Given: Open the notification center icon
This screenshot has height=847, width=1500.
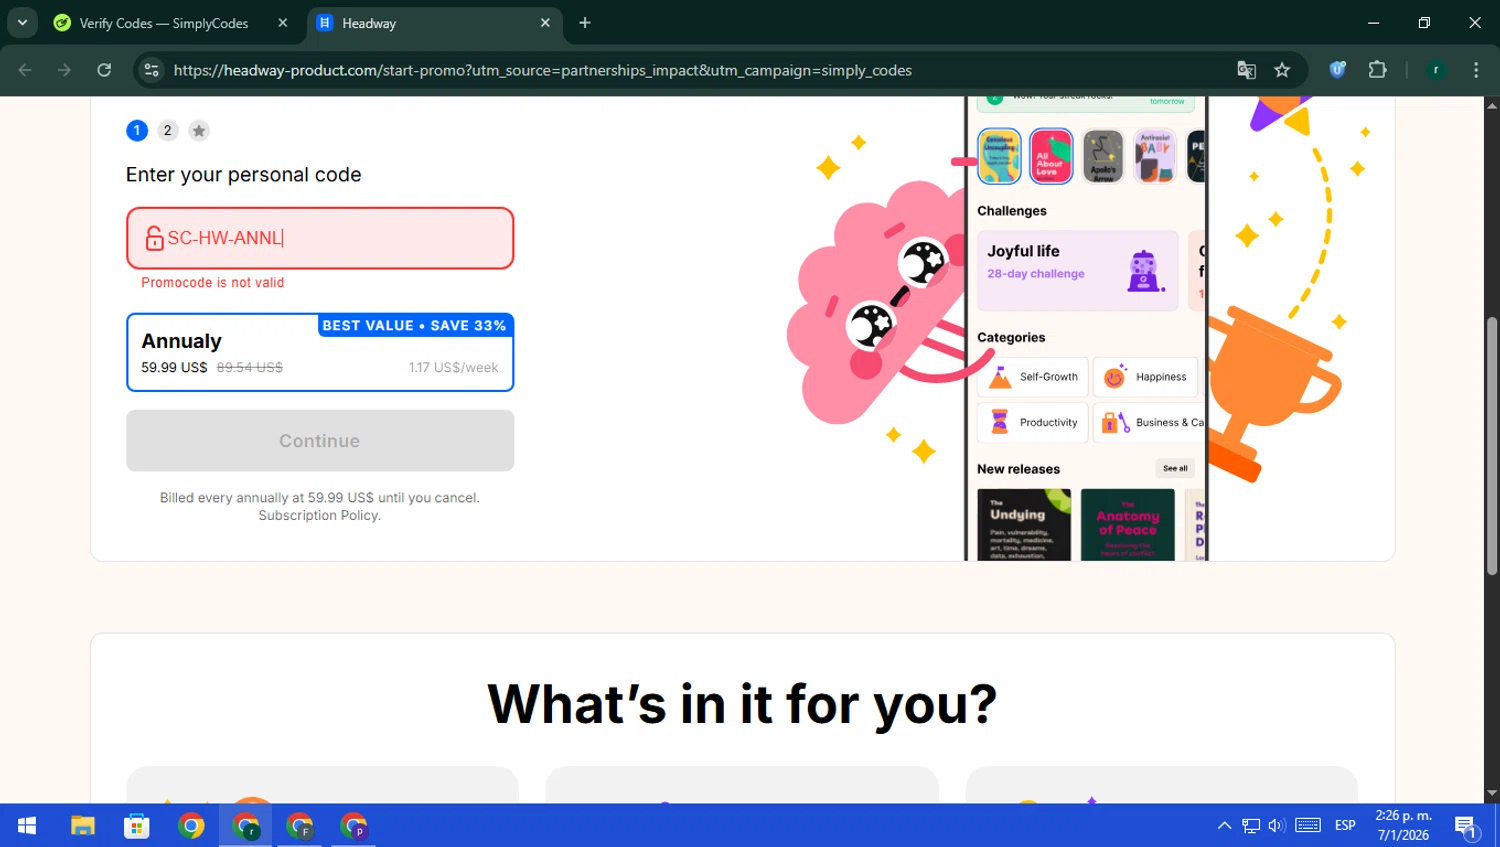Looking at the screenshot, I should (x=1466, y=826).
